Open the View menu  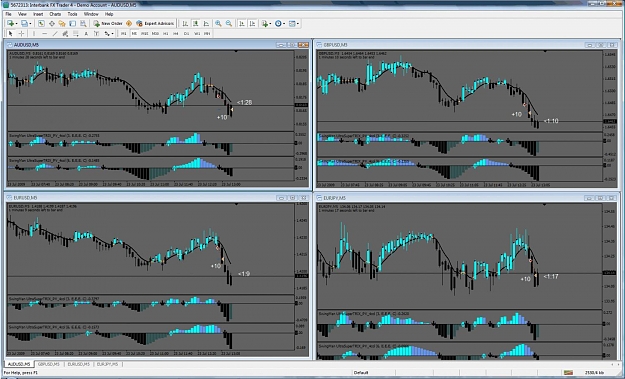tap(22, 14)
